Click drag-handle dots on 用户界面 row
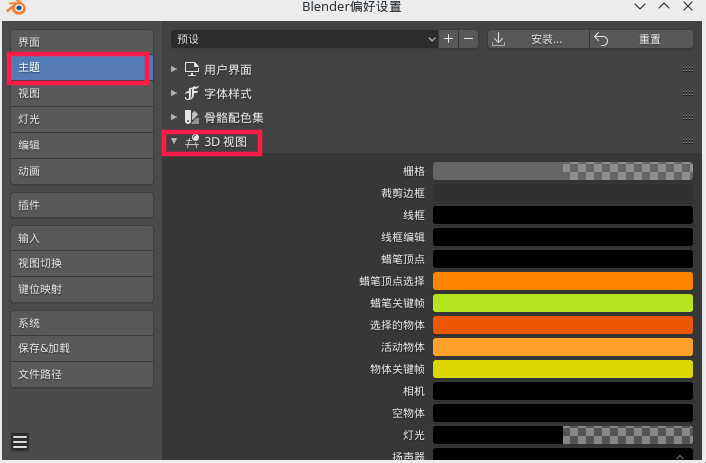This screenshot has width=706, height=463. [688, 69]
